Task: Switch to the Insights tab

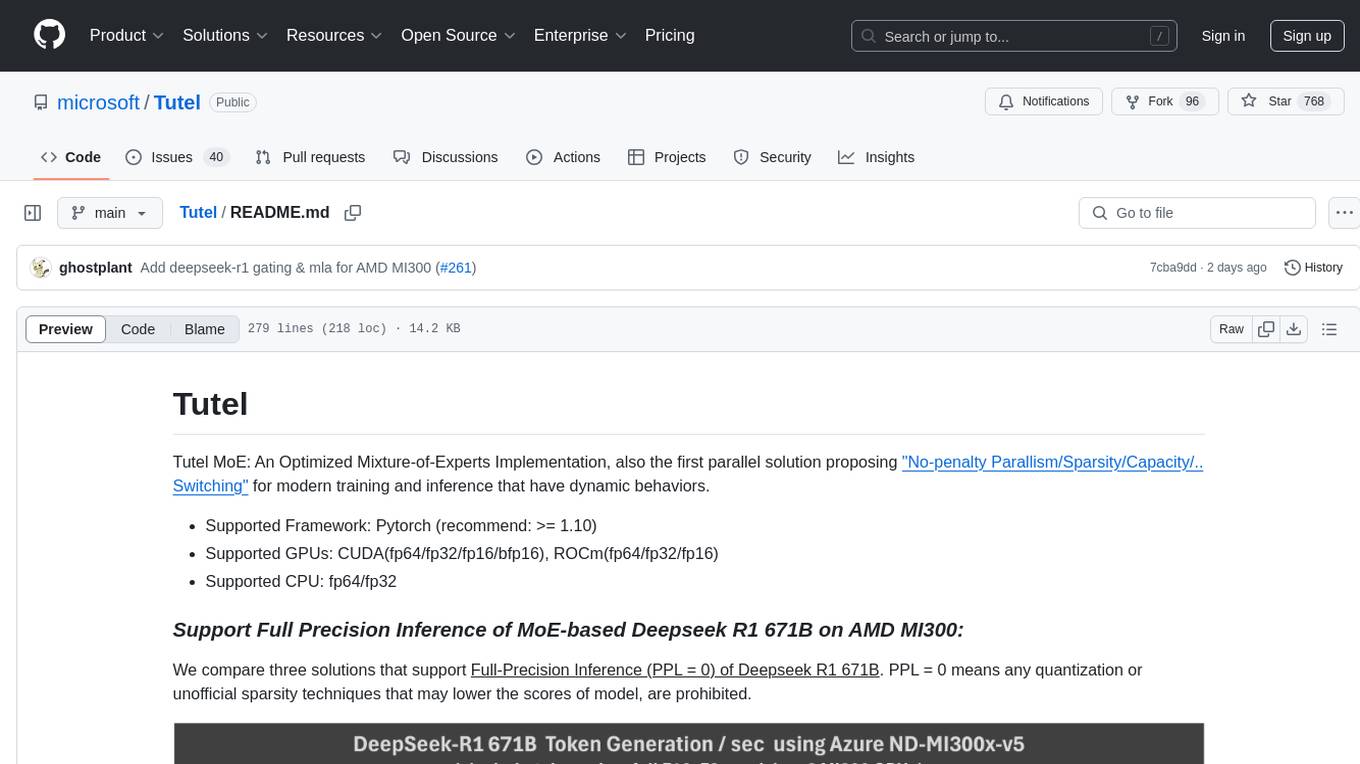Action: point(876,157)
